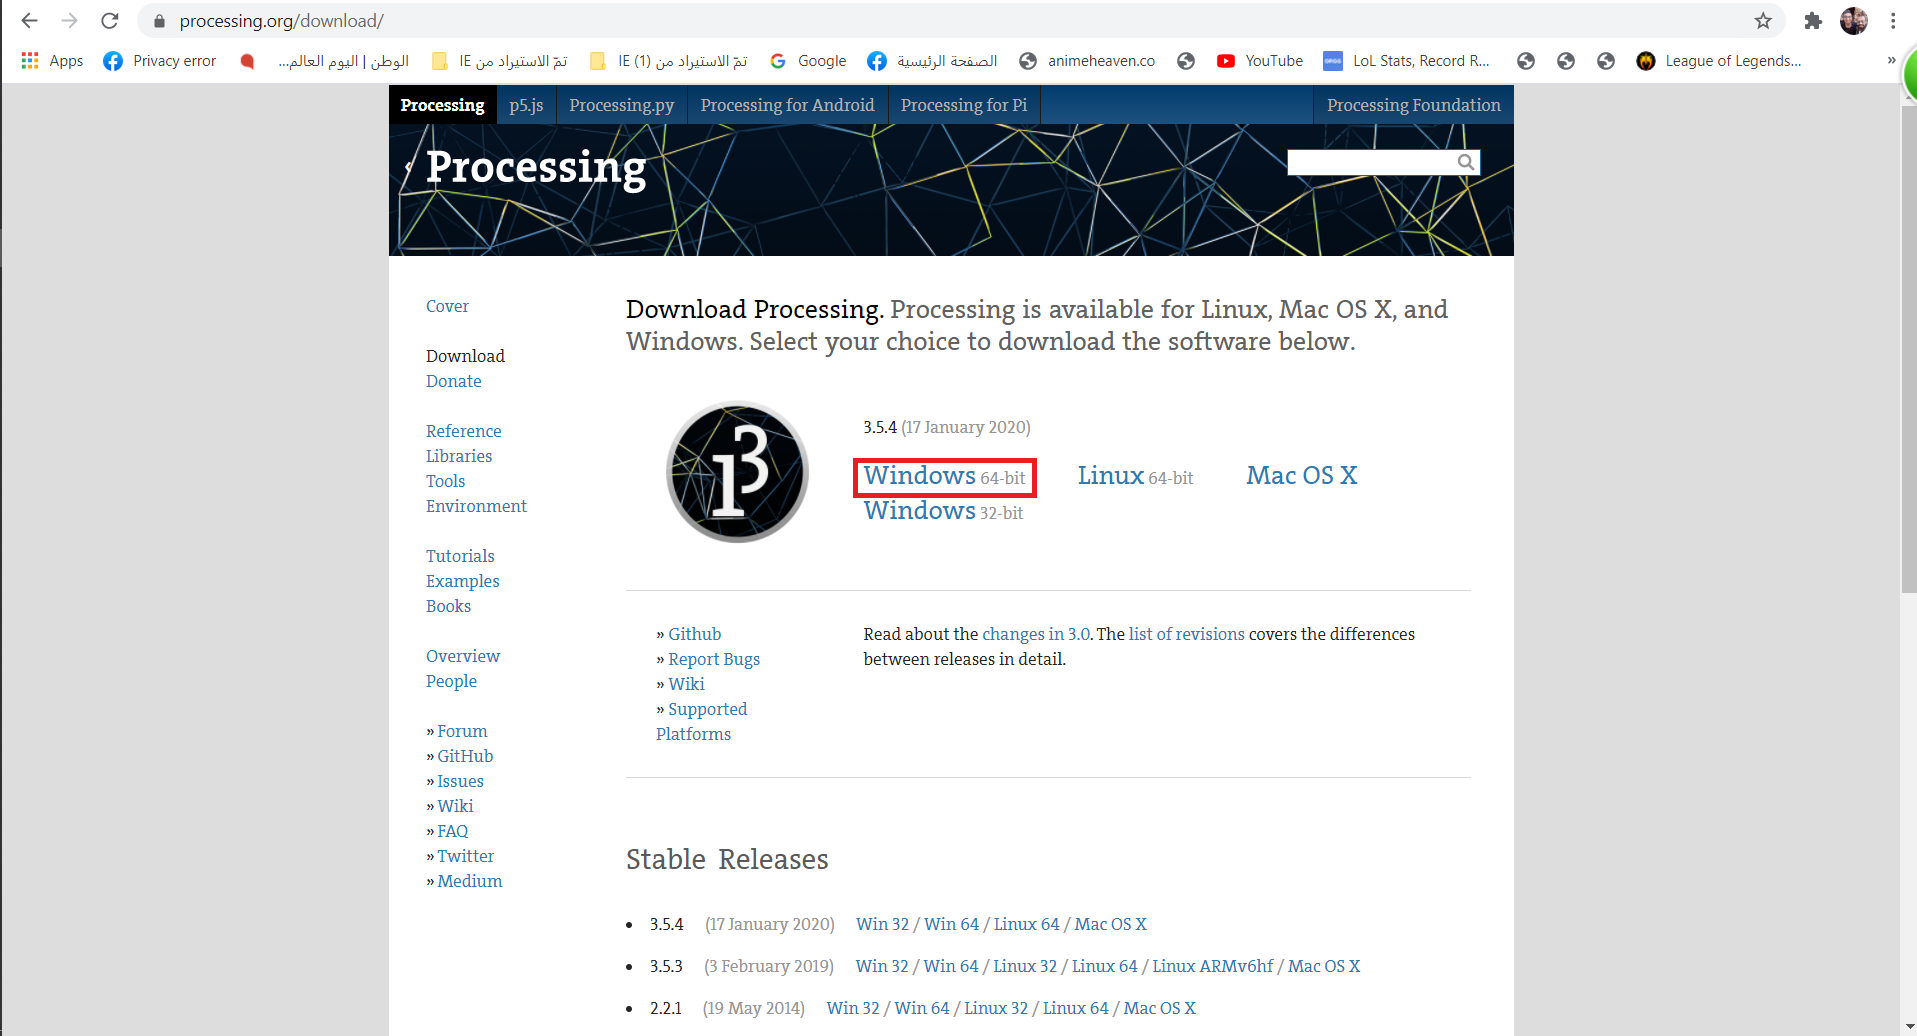Image resolution: width=1917 pixels, height=1036 pixels.
Task: Expand the hidden bookmarks overflow chevron
Action: [x=1891, y=61]
